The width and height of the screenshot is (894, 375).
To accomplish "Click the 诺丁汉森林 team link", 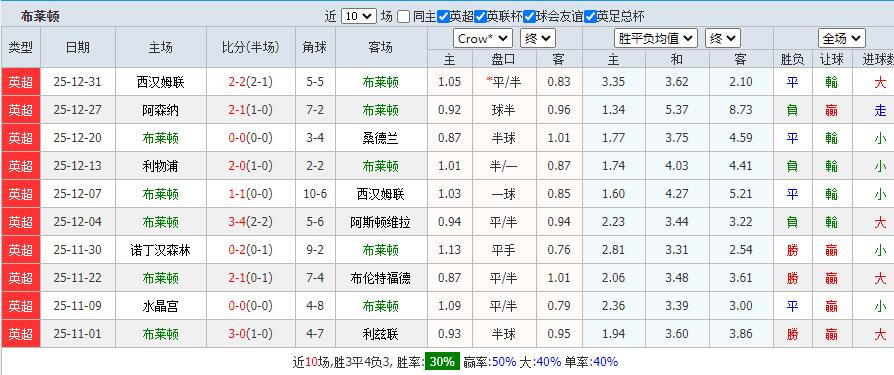I will [160, 250].
